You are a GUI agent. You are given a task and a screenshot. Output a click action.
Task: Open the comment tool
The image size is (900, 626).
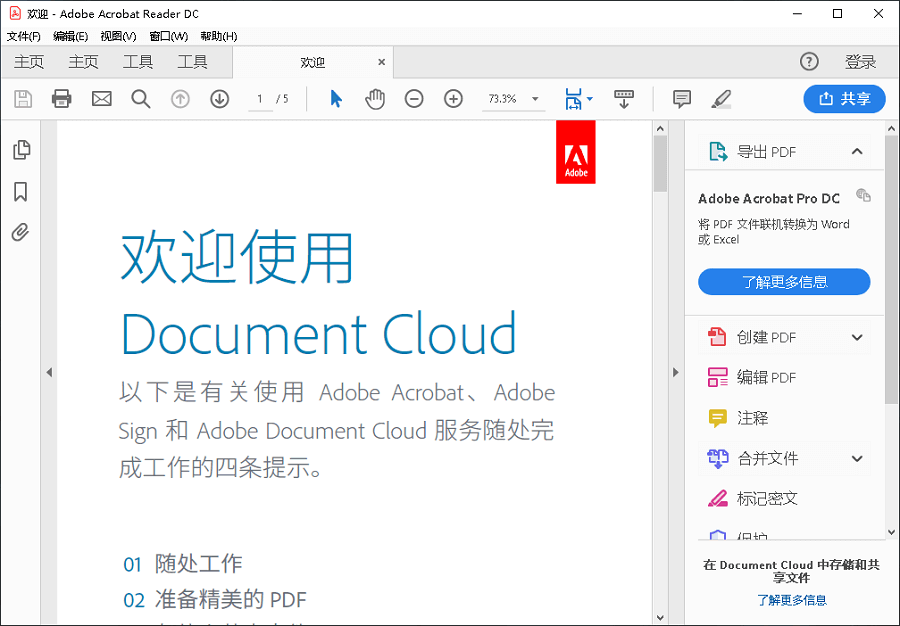[681, 99]
